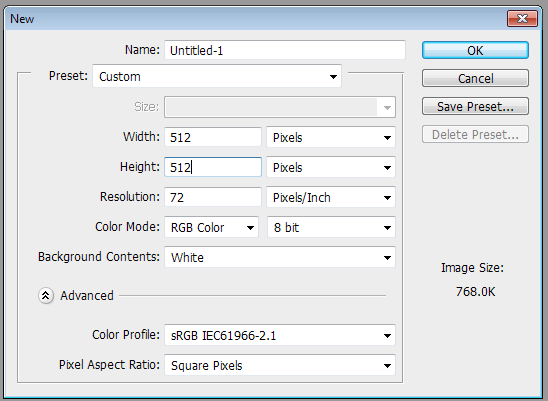Click the disabled Size dropdown arrow
The image size is (548, 401).
(x=387, y=107)
